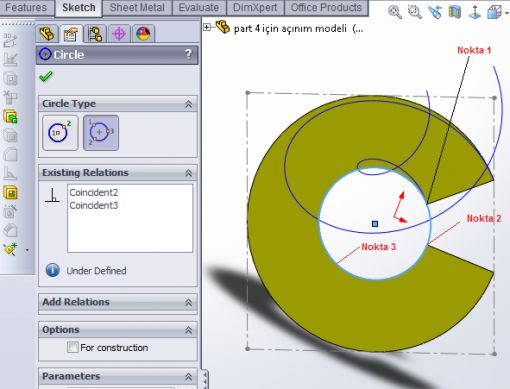Enable the For construction checkbox
The image size is (510, 389).
72,347
